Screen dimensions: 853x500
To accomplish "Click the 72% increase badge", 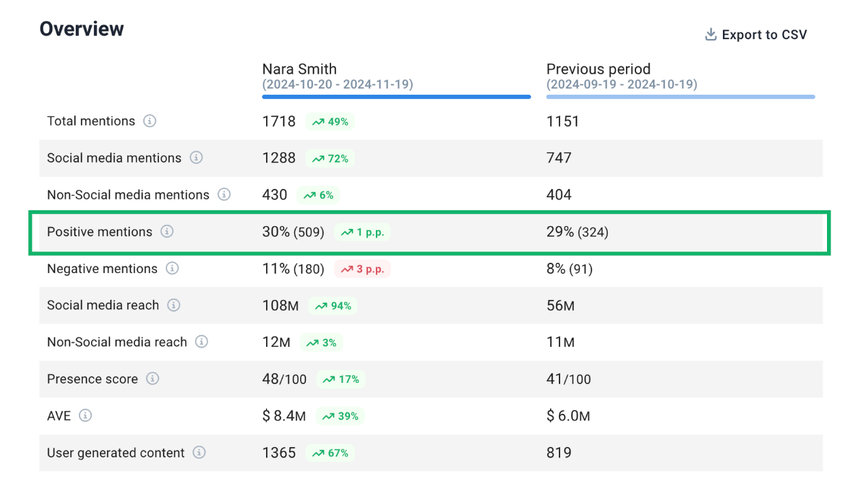I will point(330,159).
